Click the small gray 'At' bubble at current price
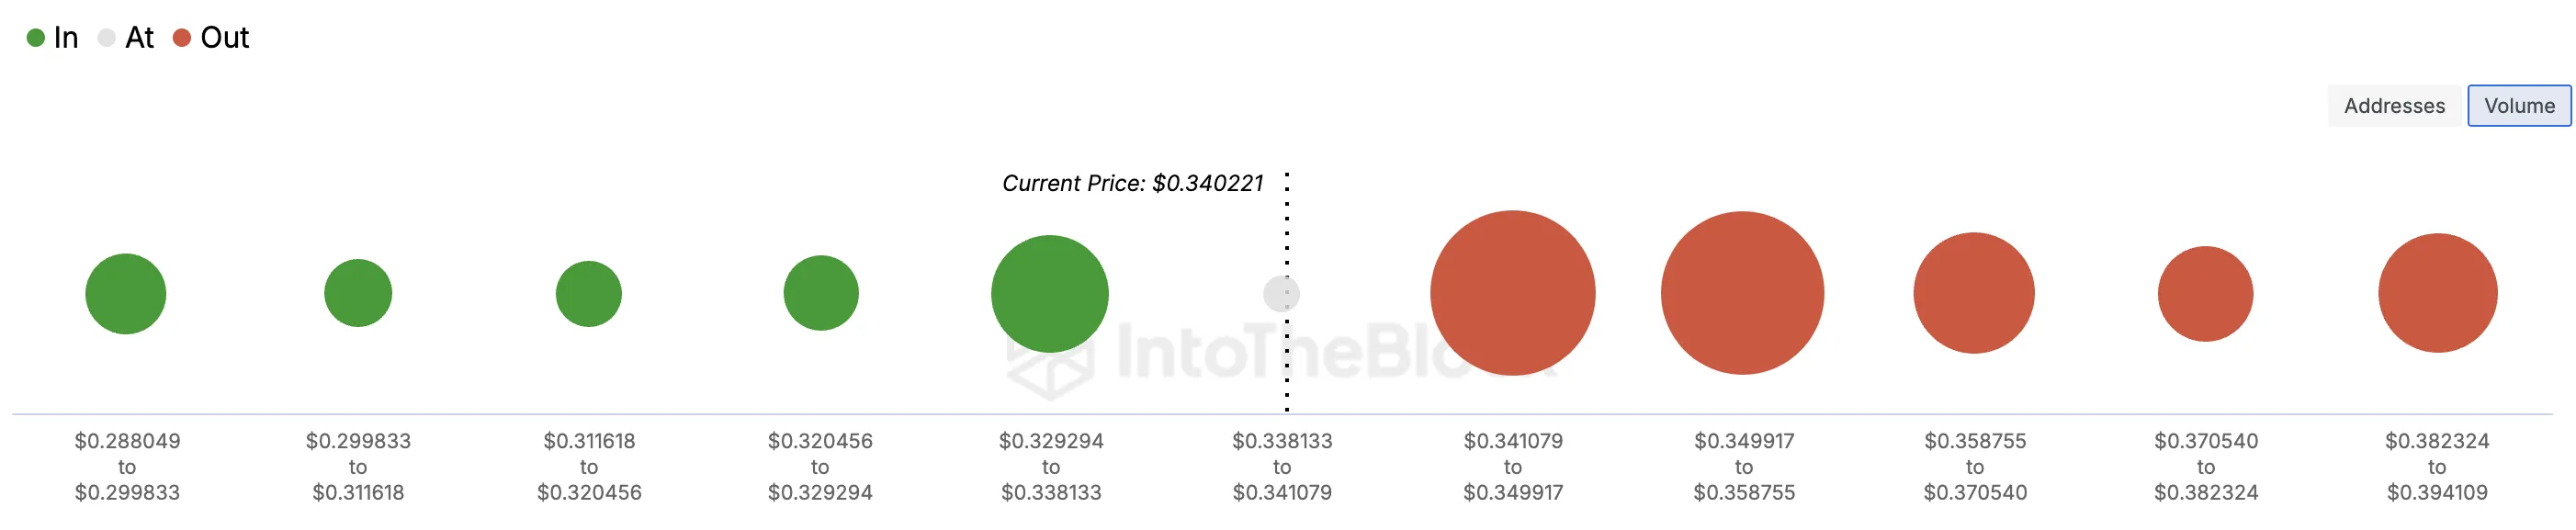Screen dimensions: 2576x530 coord(1282,294)
